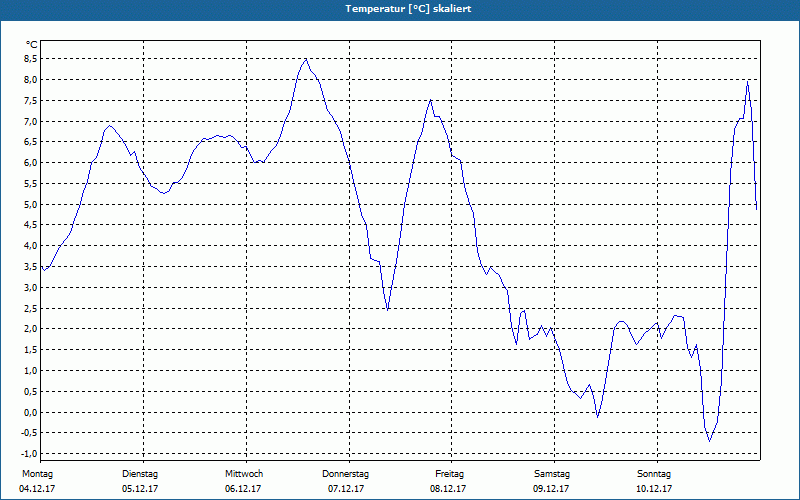Click the 08.12.17 date label
This screenshot has width=800, height=500.
448,489
